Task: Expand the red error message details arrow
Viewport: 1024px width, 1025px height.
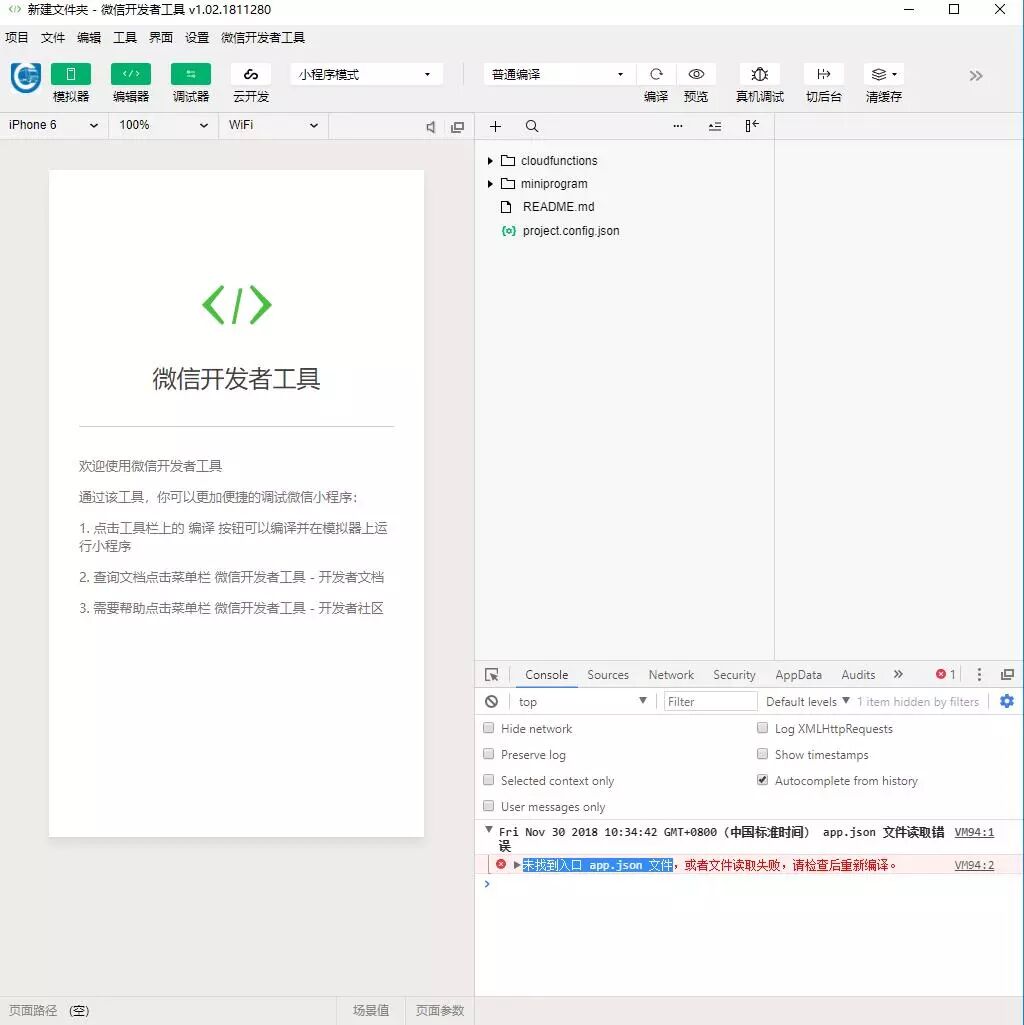Action: coord(517,865)
